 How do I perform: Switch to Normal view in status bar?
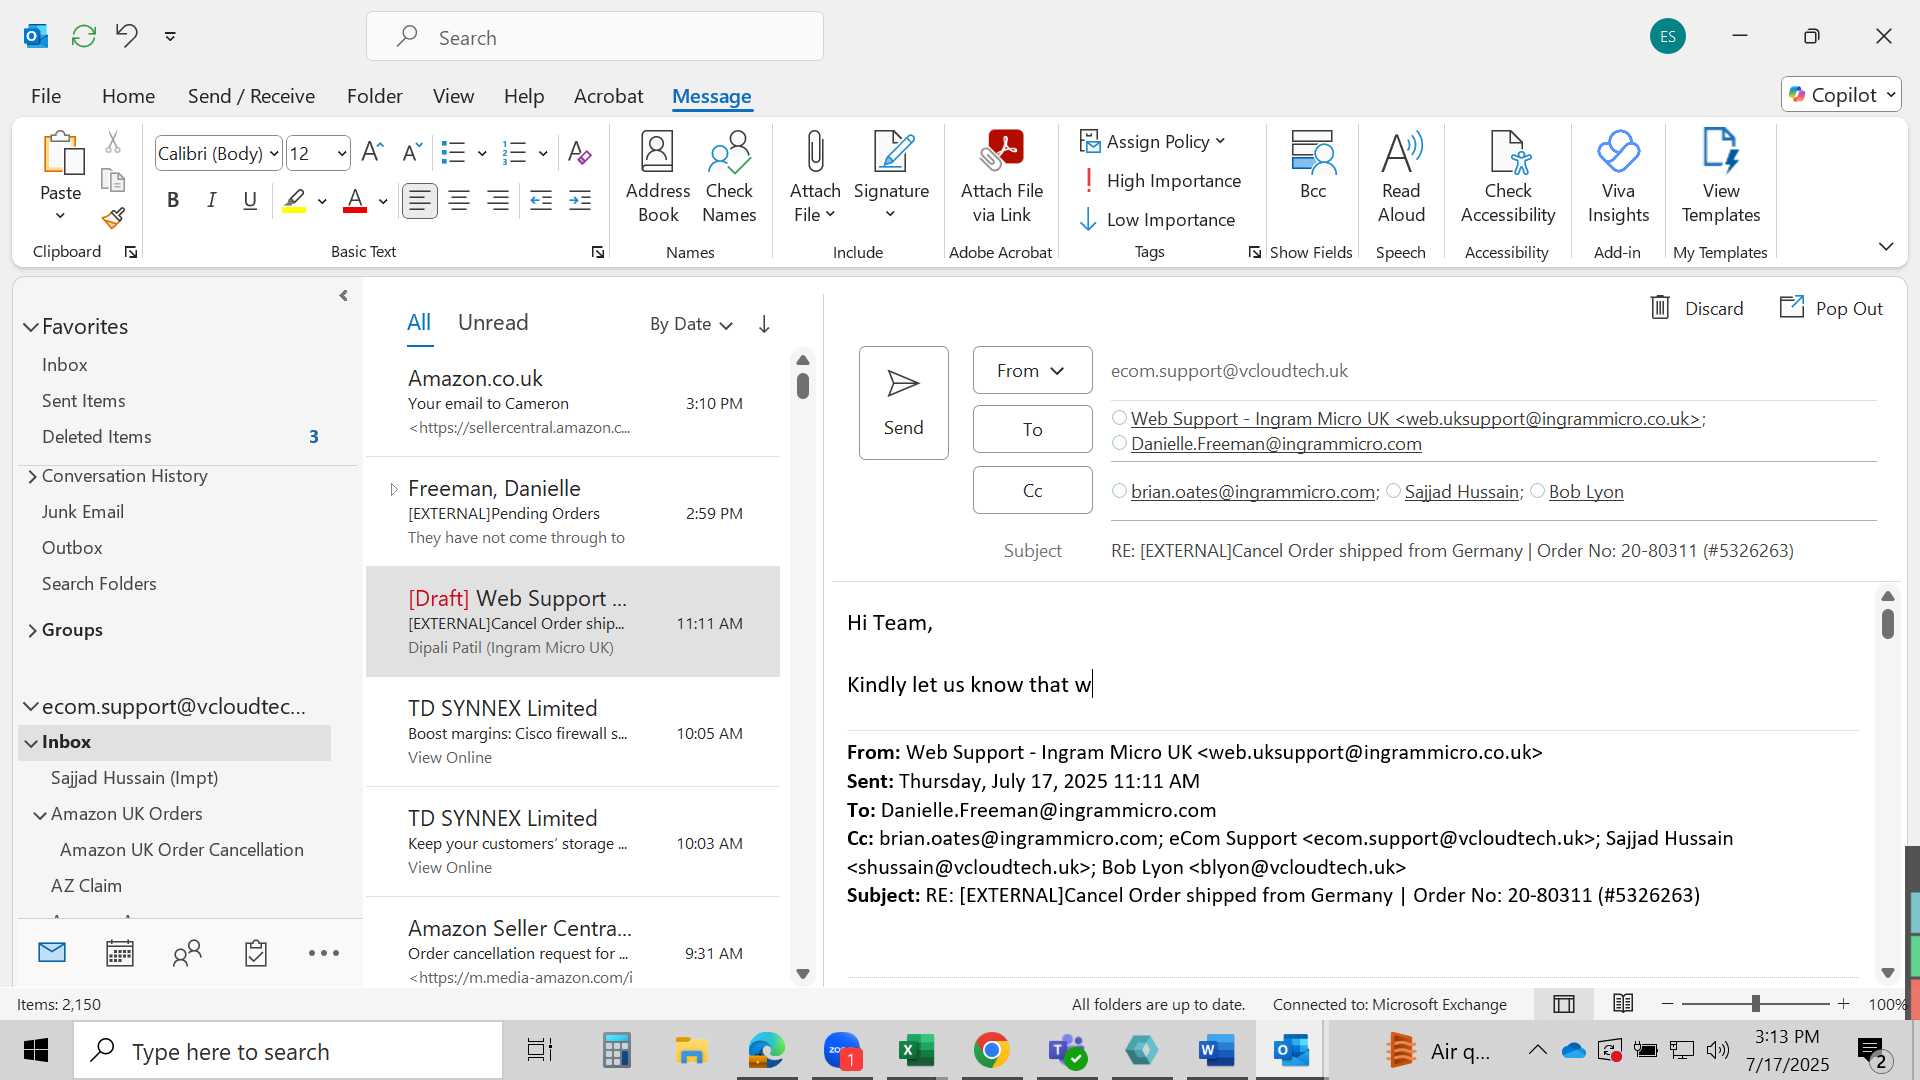pyautogui.click(x=1564, y=1003)
